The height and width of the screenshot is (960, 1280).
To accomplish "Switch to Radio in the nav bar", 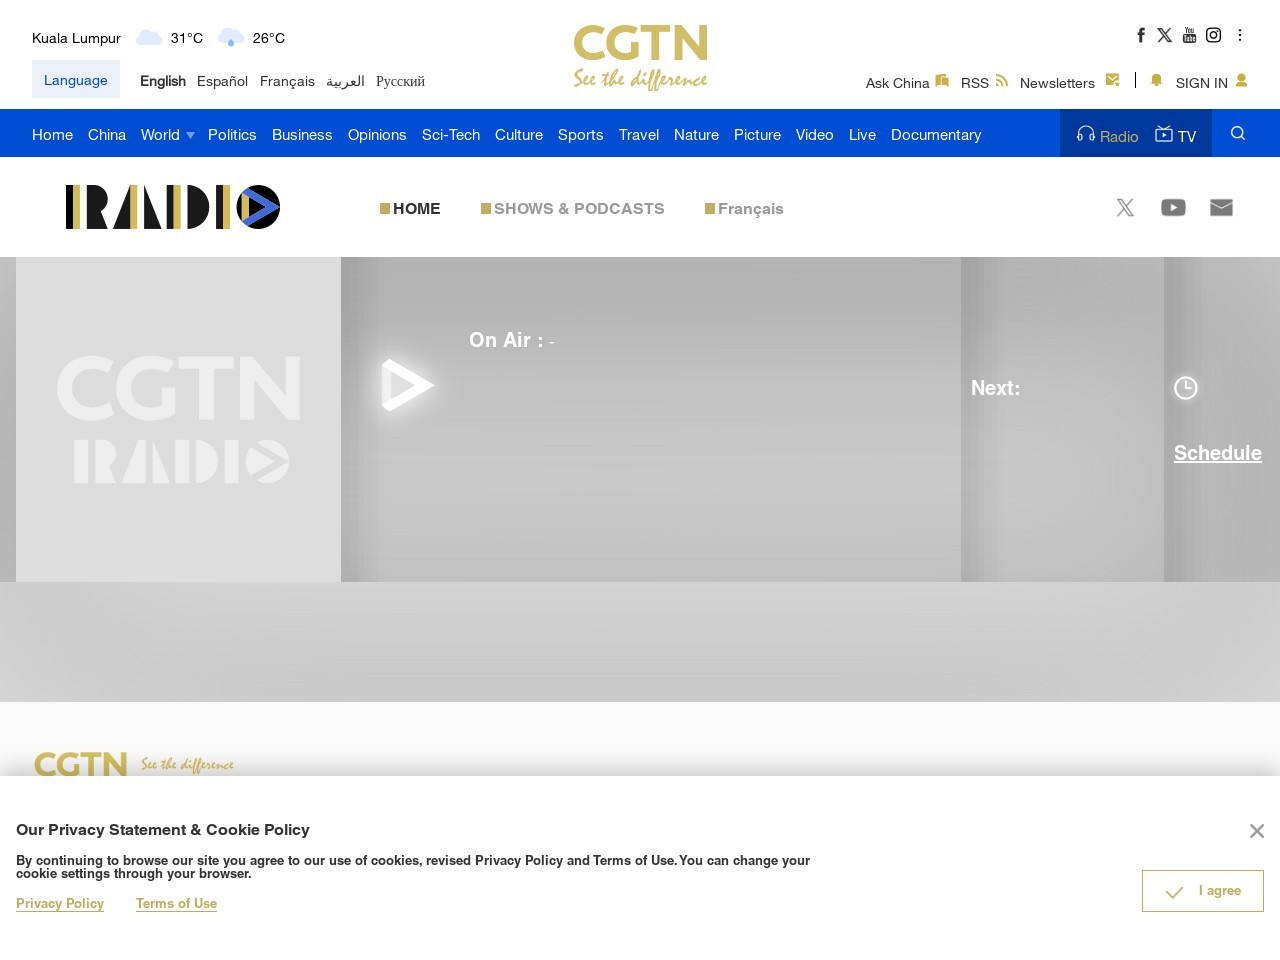I will [x=1107, y=135].
